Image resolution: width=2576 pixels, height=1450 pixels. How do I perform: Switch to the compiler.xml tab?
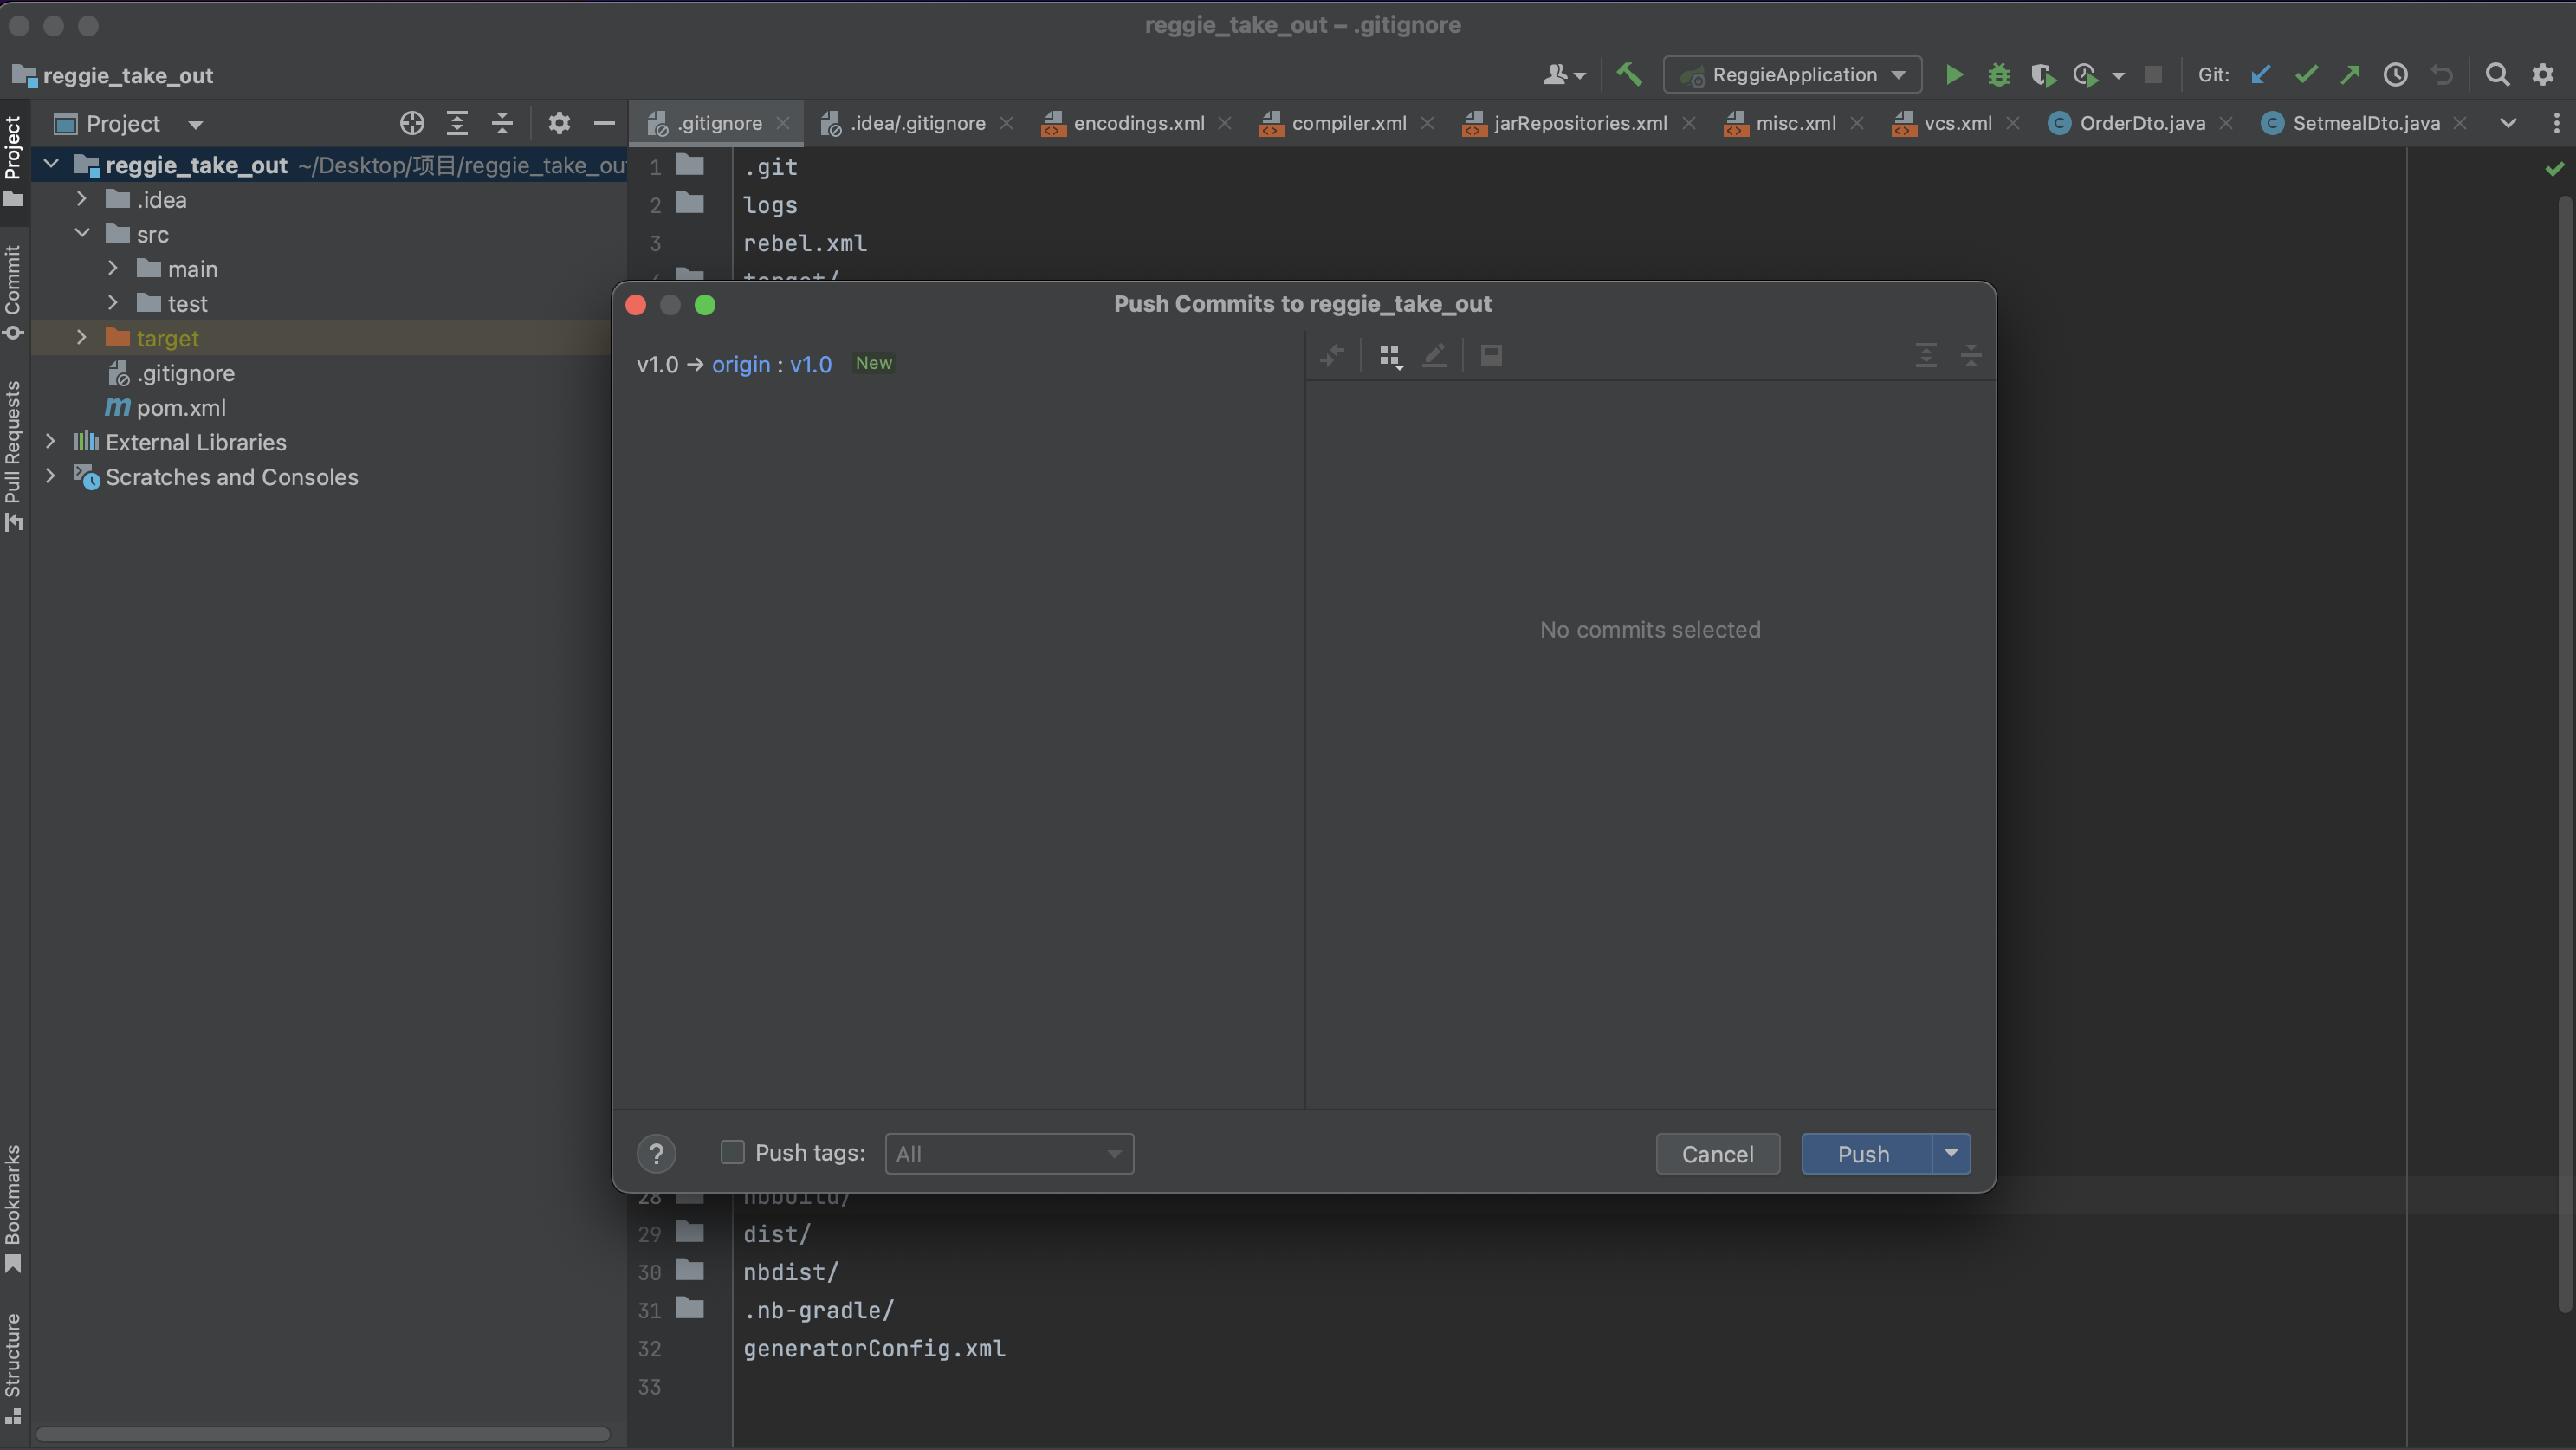coord(1347,123)
